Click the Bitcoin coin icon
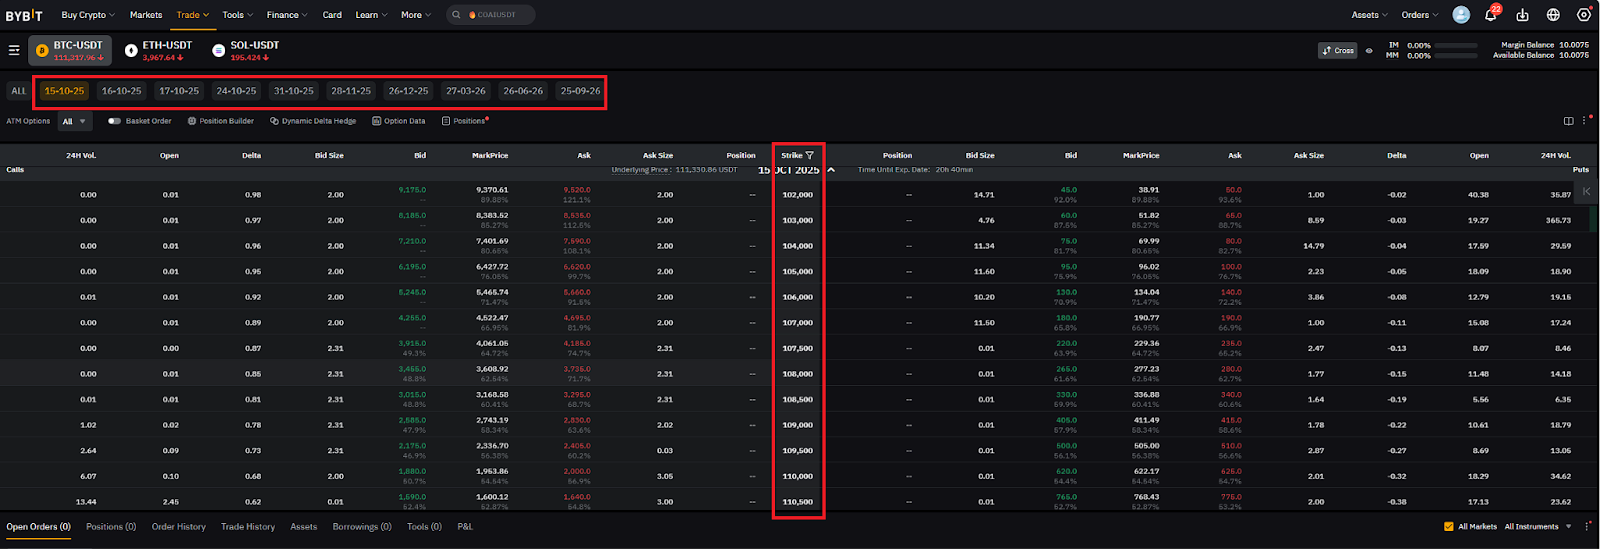The image size is (1600, 549). coord(42,50)
